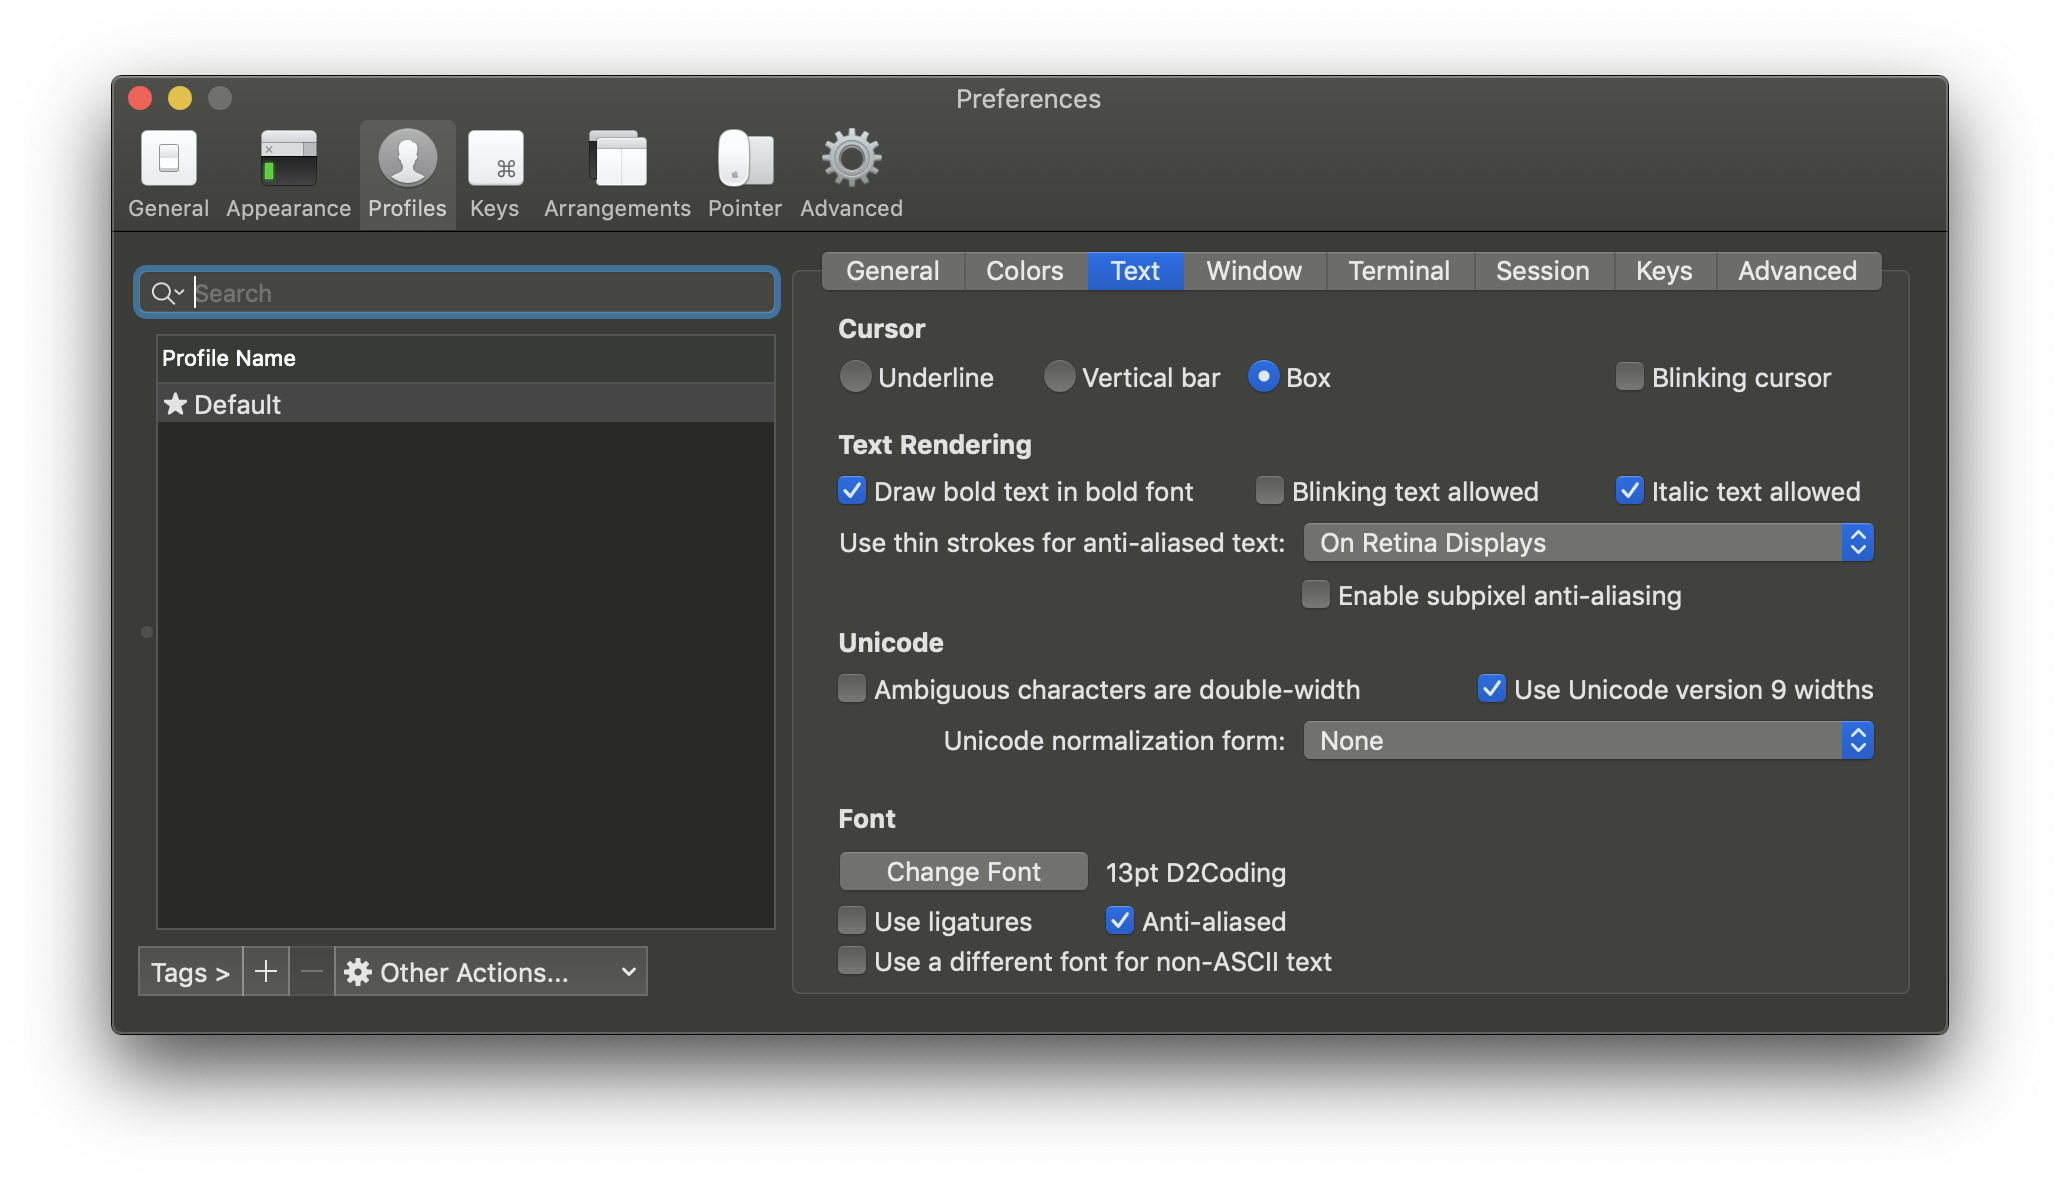Open the thin strokes anti-aliased dropdown
The height and width of the screenshot is (1182, 2060).
(1588, 543)
